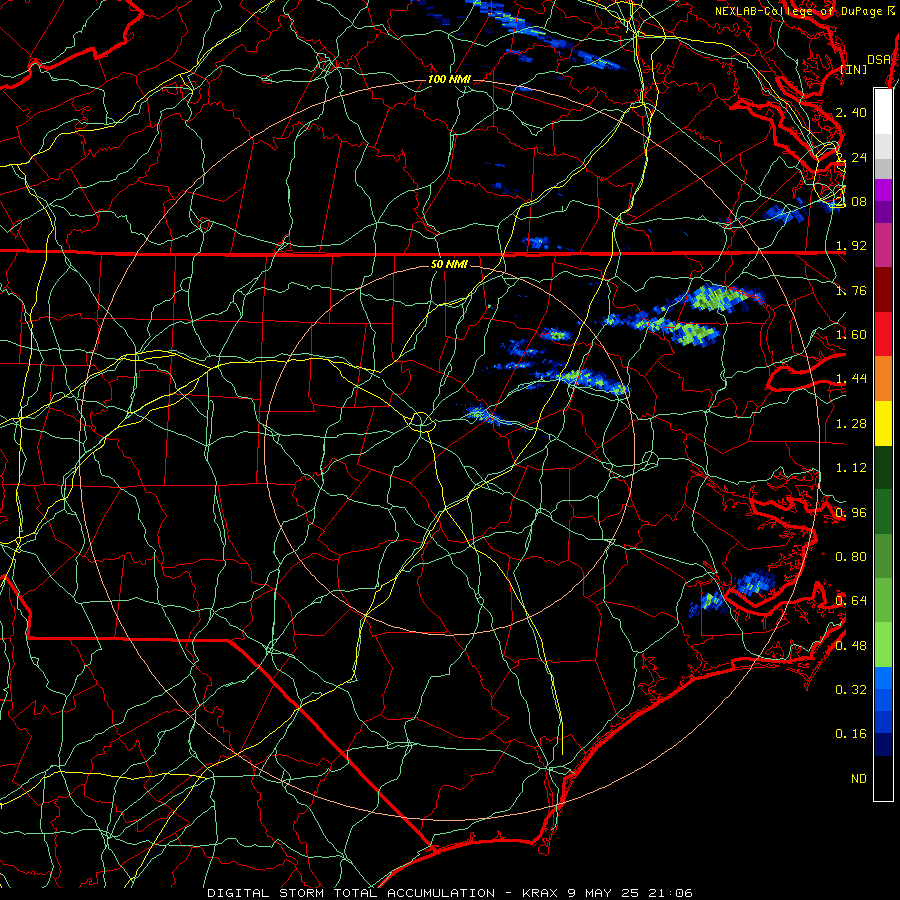Select the dark red legend swatch
Screen dimensions: 900x900
(x=883, y=290)
